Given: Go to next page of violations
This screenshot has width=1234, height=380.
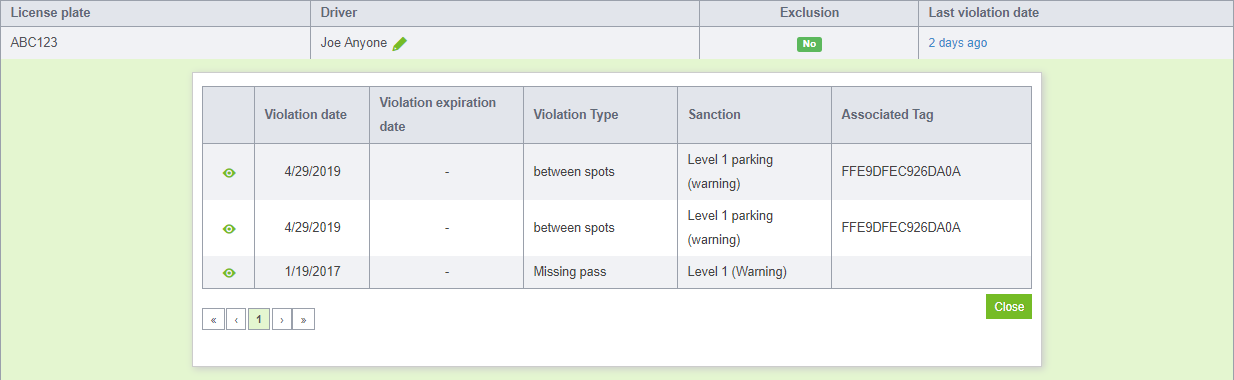Looking at the screenshot, I should pos(281,320).
